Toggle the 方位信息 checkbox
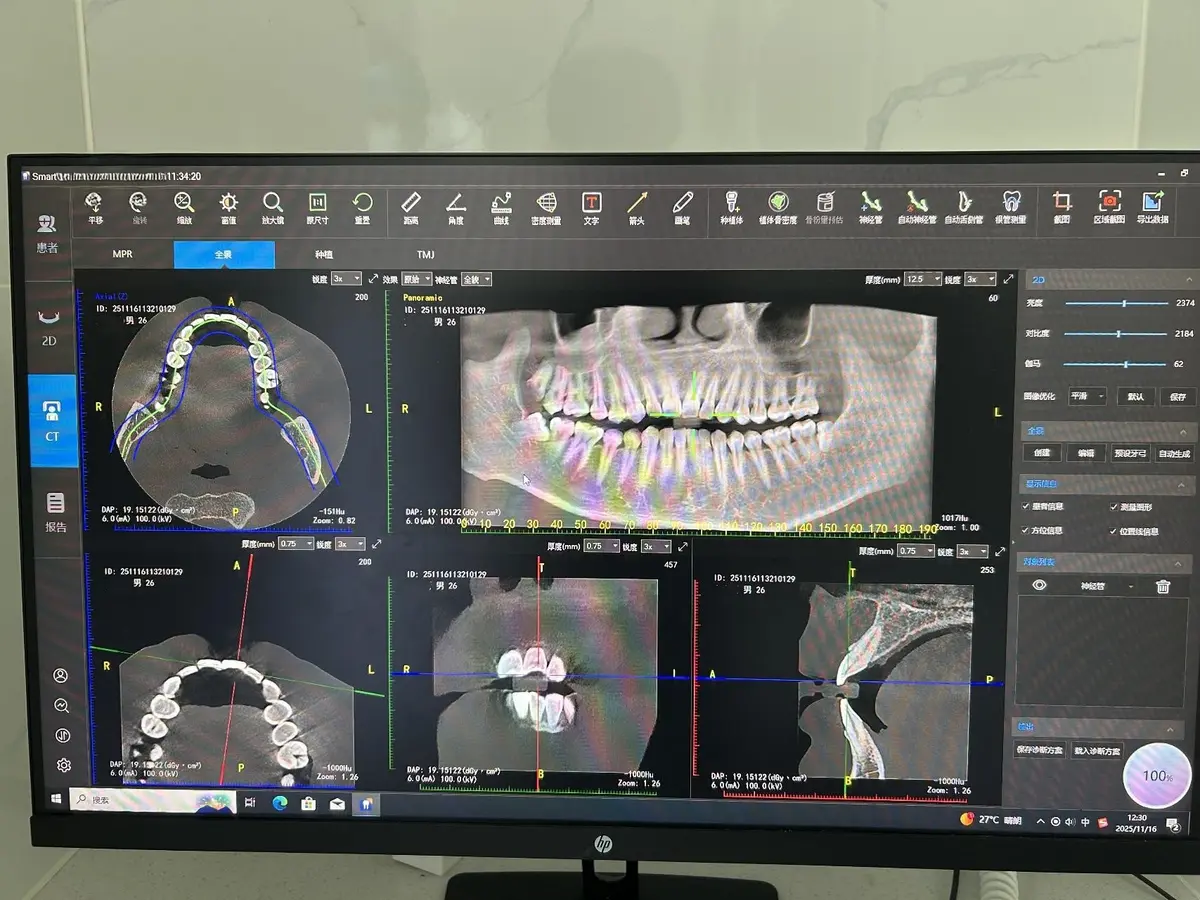The height and width of the screenshot is (900, 1200). pyautogui.click(x=1026, y=531)
